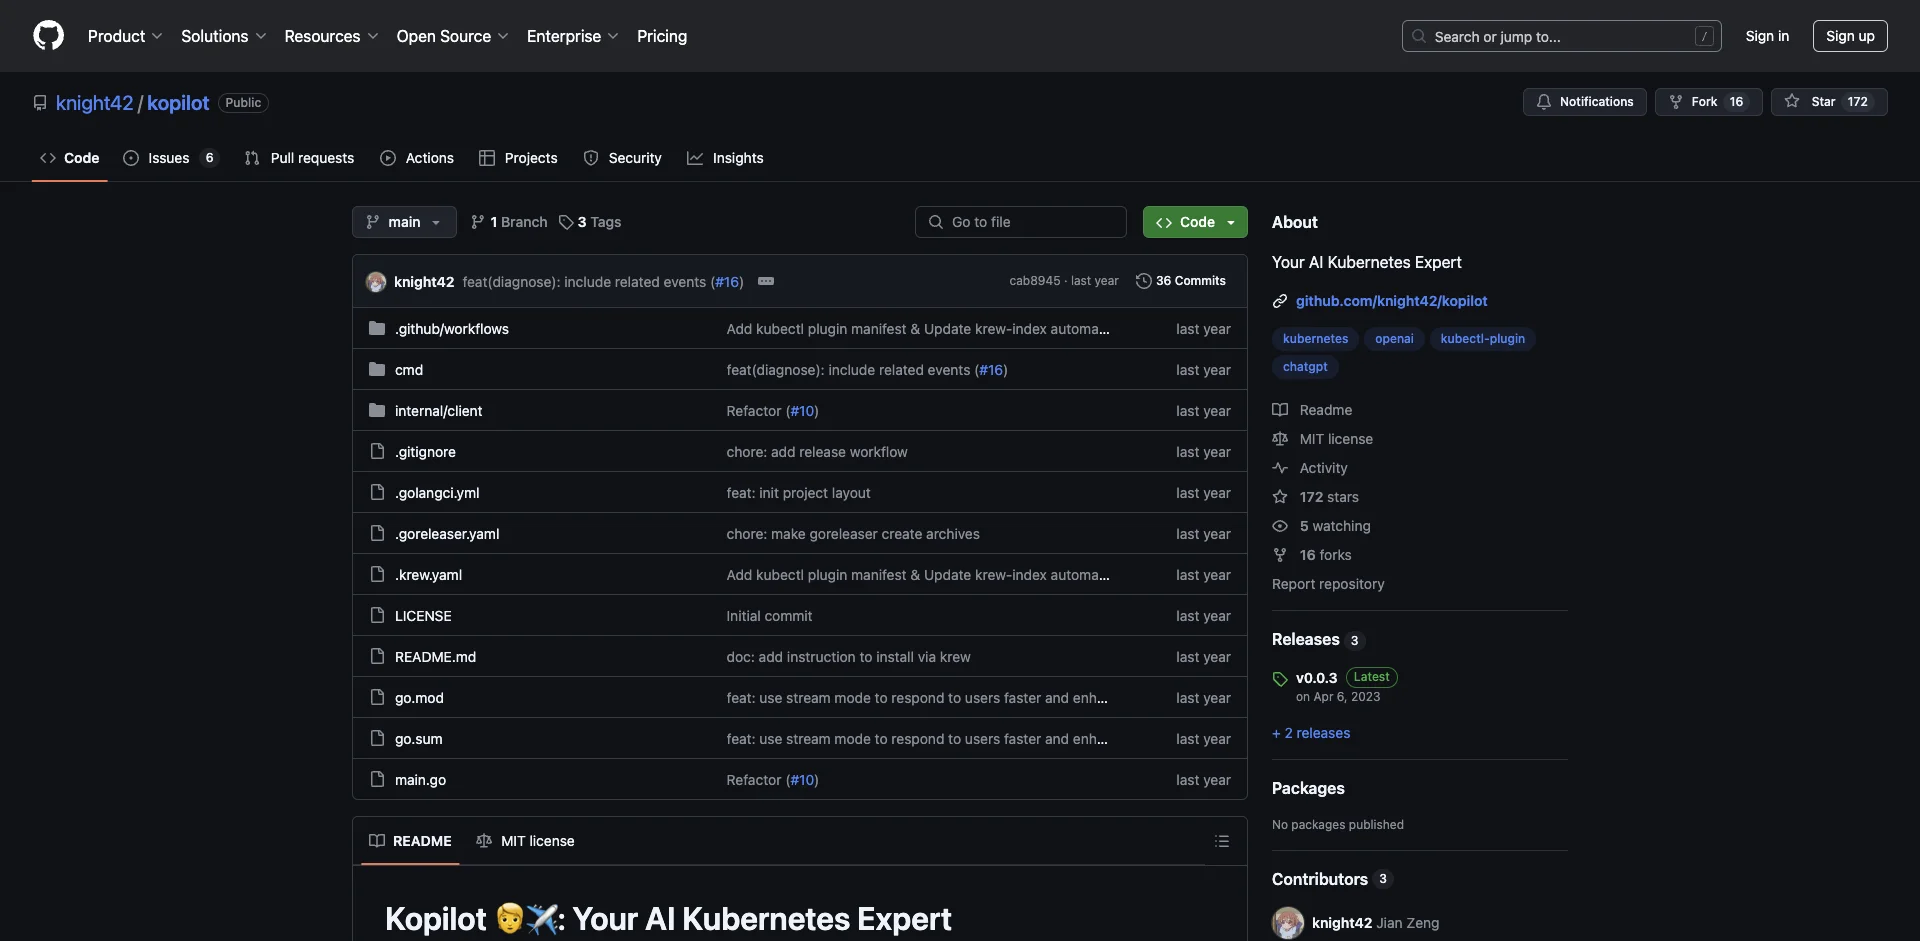Open the GitHub home logo

(x=48, y=36)
